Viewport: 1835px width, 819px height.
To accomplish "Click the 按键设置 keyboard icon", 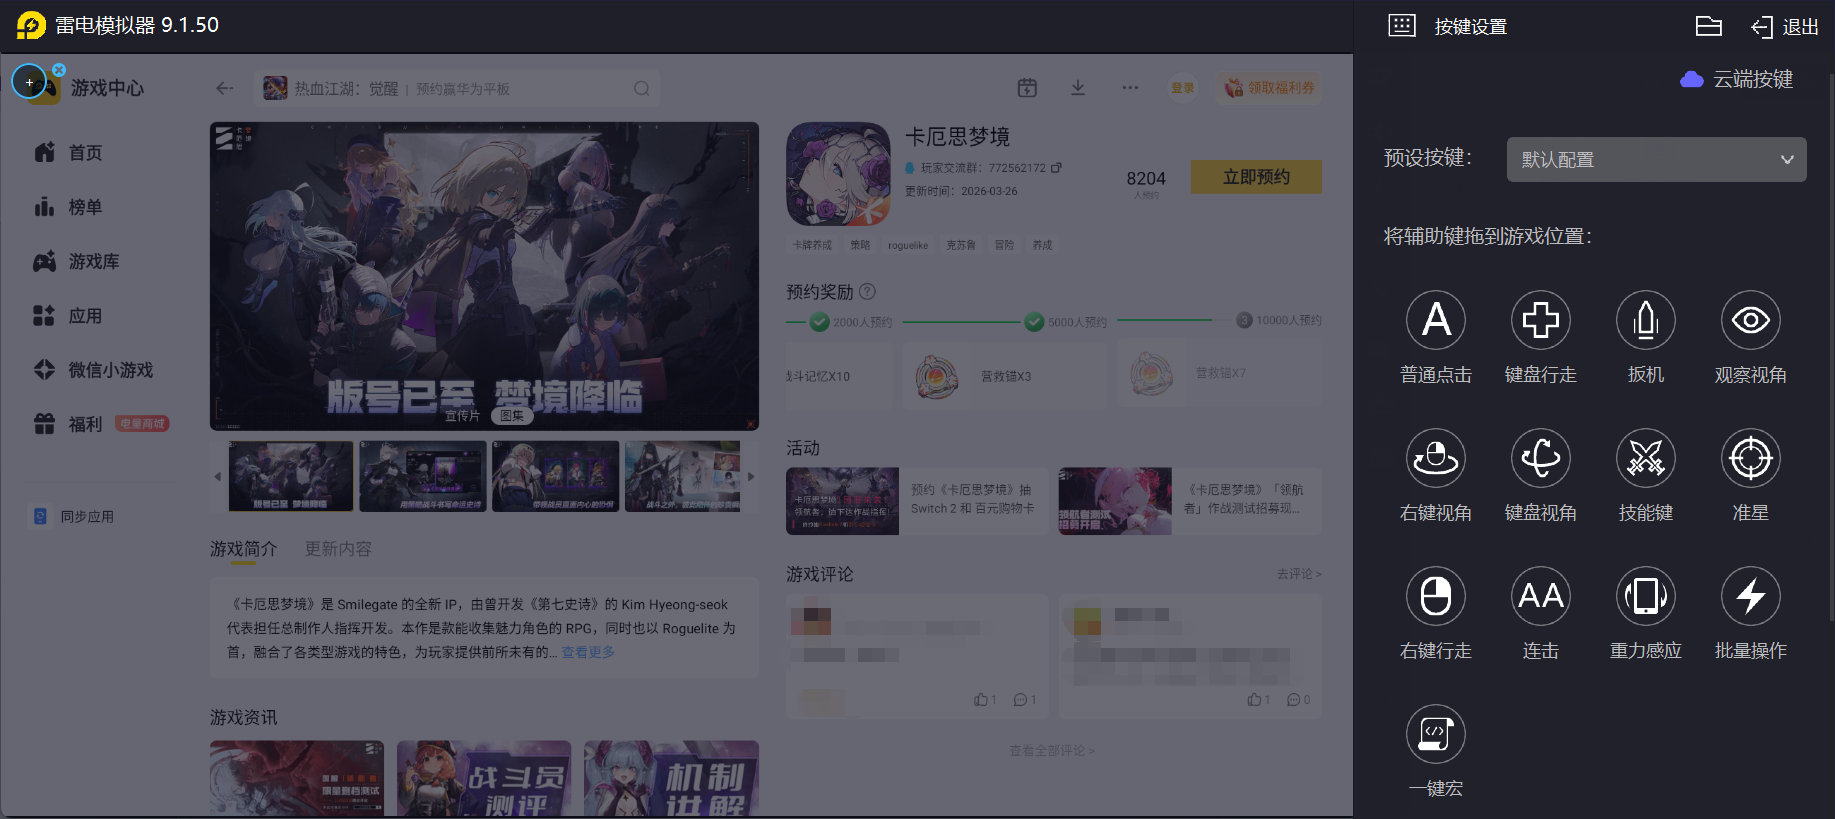I will click(x=1402, y=26).
